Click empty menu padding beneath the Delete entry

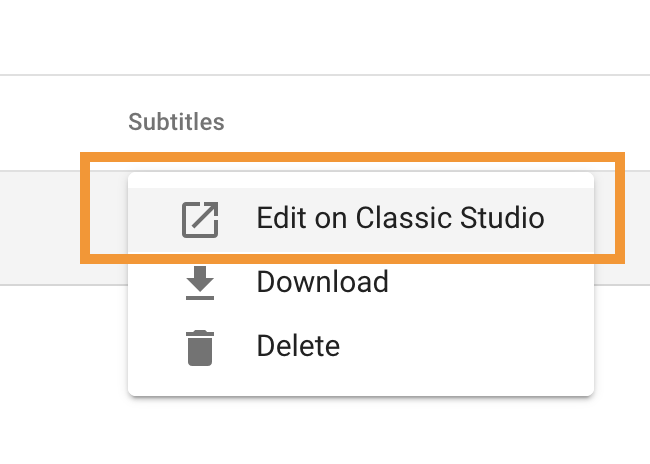point(361,386)
